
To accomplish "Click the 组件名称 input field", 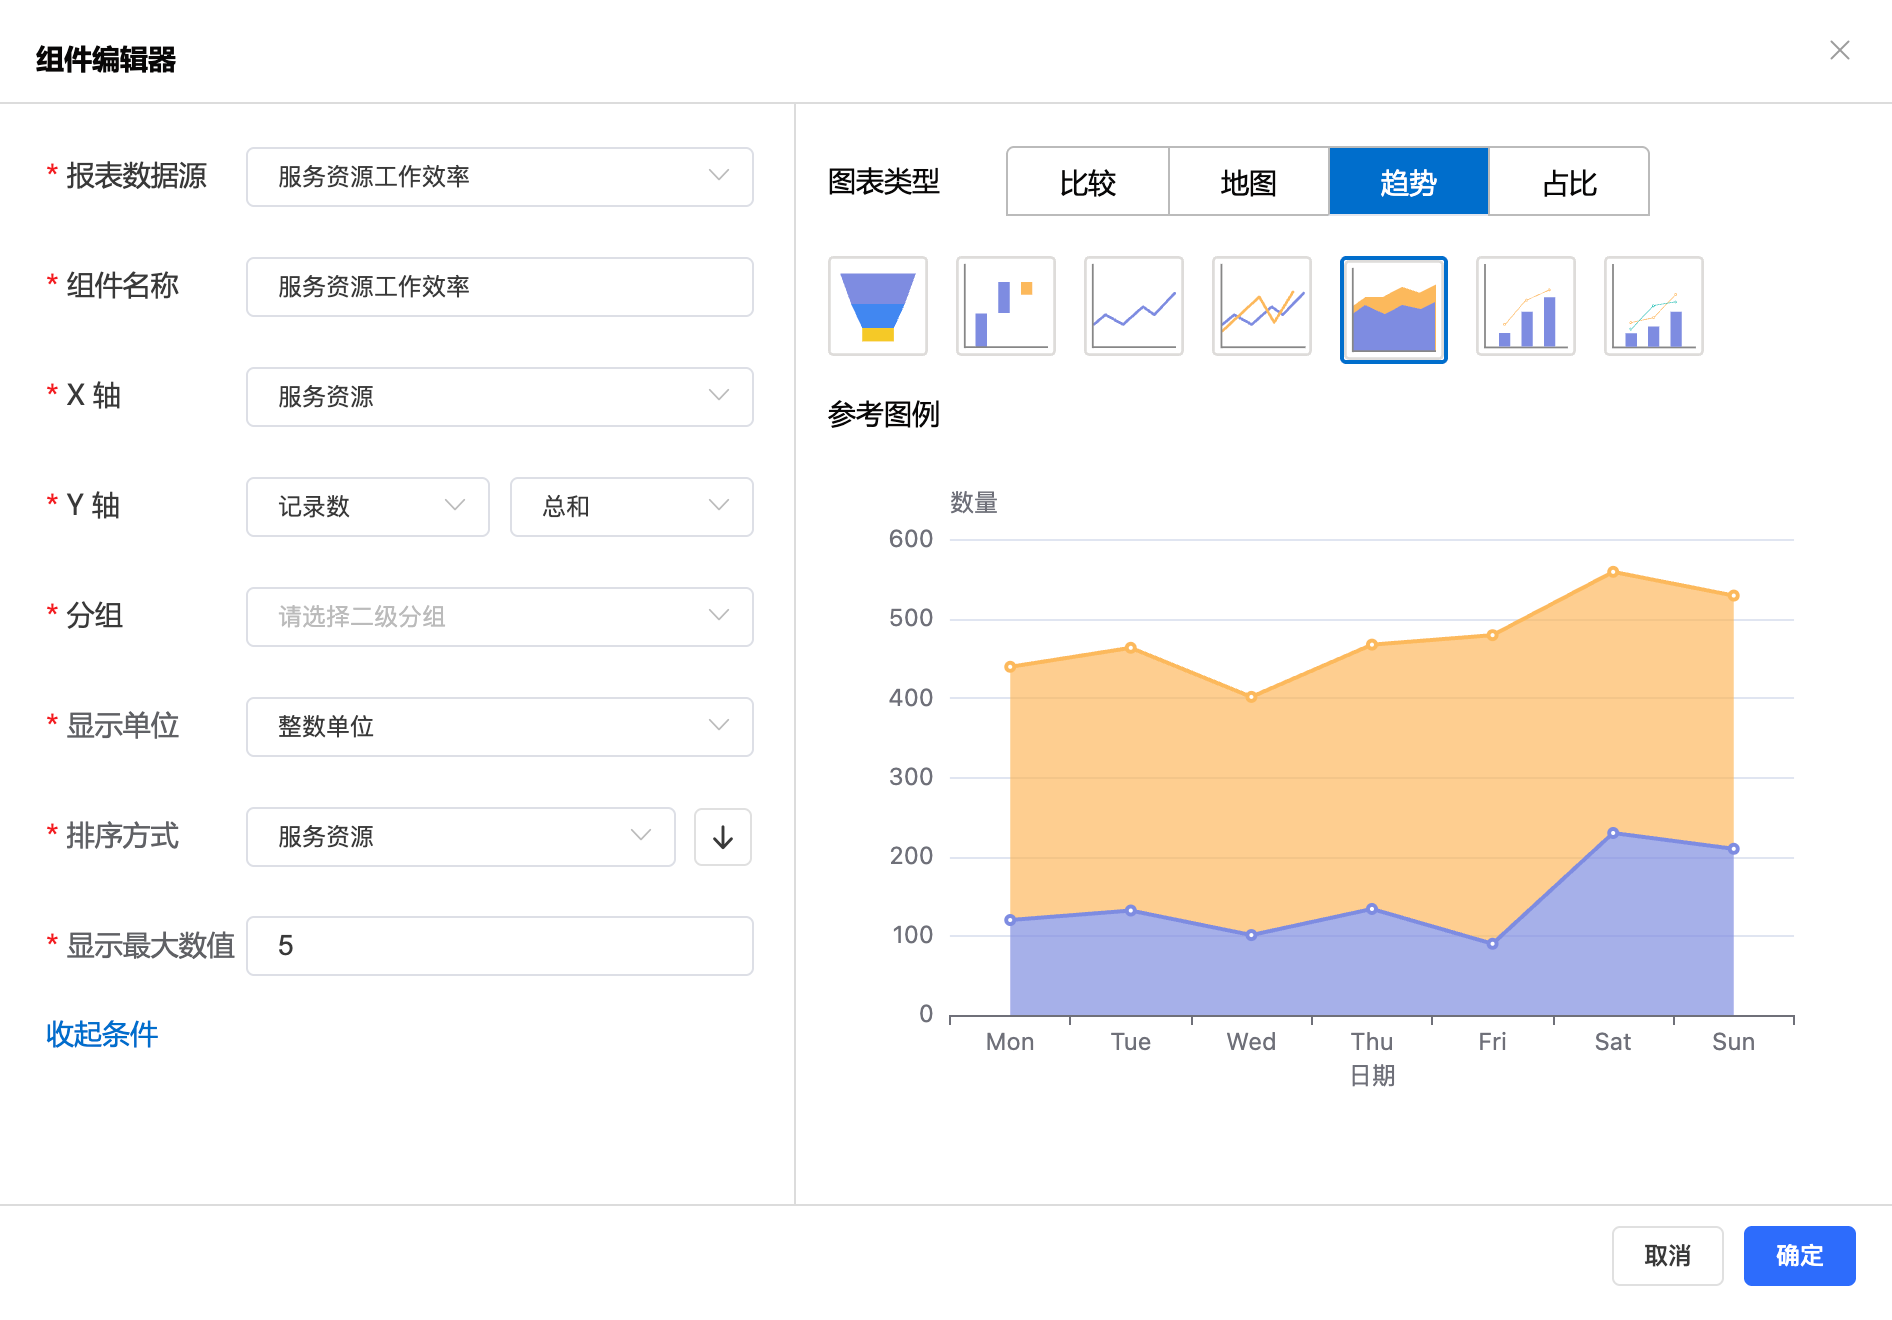I will click(x=499, y=287).
